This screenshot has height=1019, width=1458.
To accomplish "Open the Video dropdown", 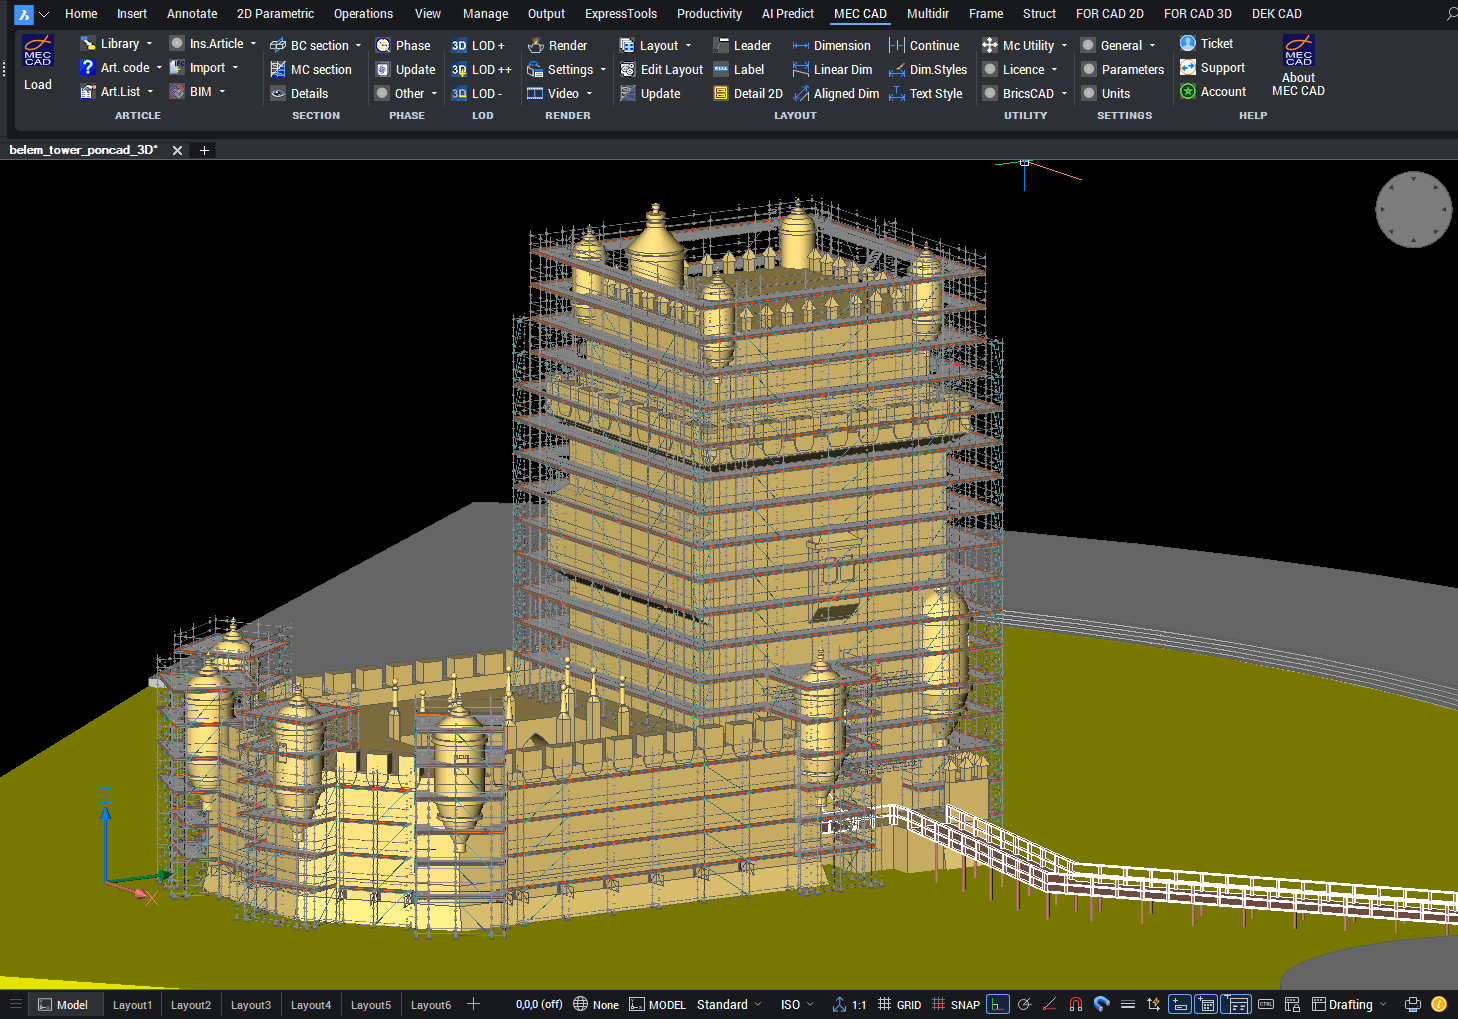I will tap(590, 94).
